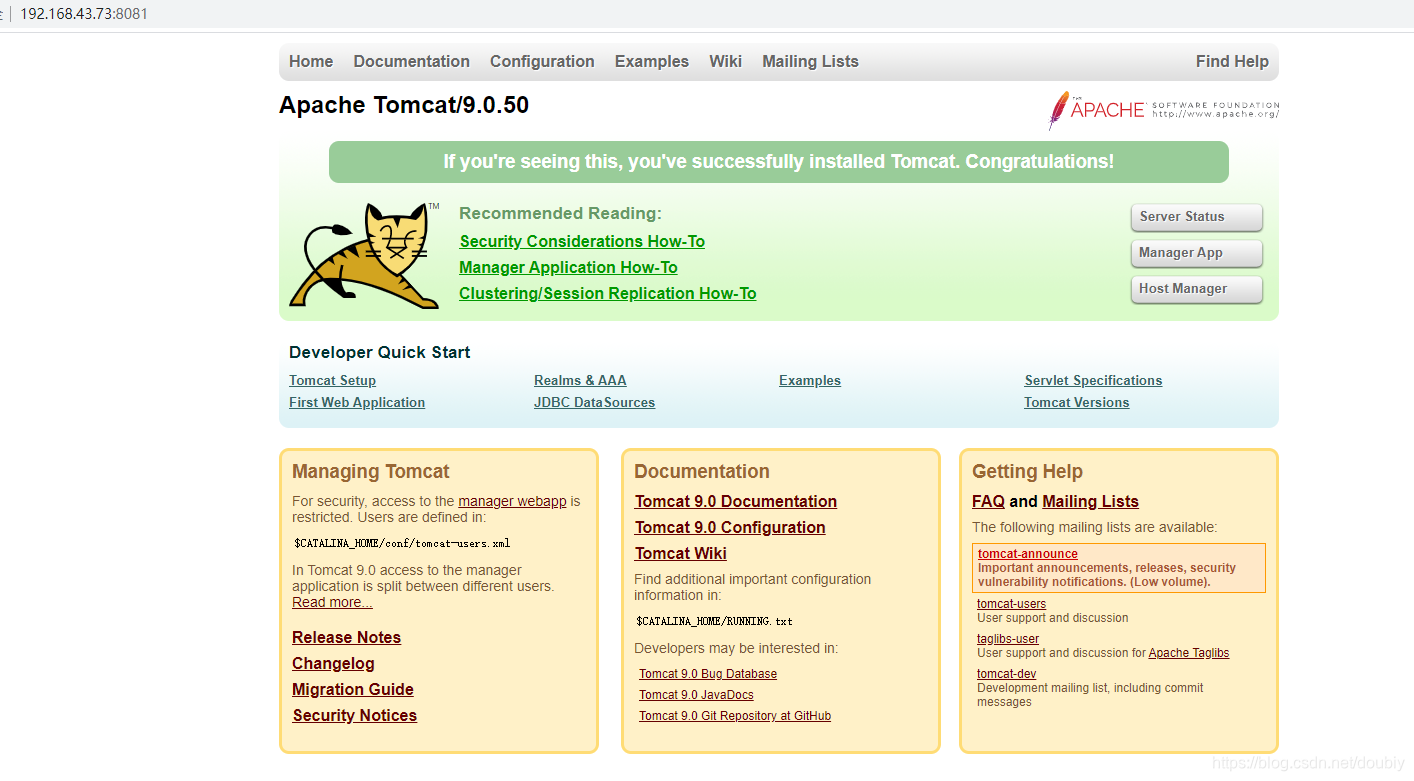
Task: Open Tomcat 9.0 JavaDocs link
Action: coord(696,695)
